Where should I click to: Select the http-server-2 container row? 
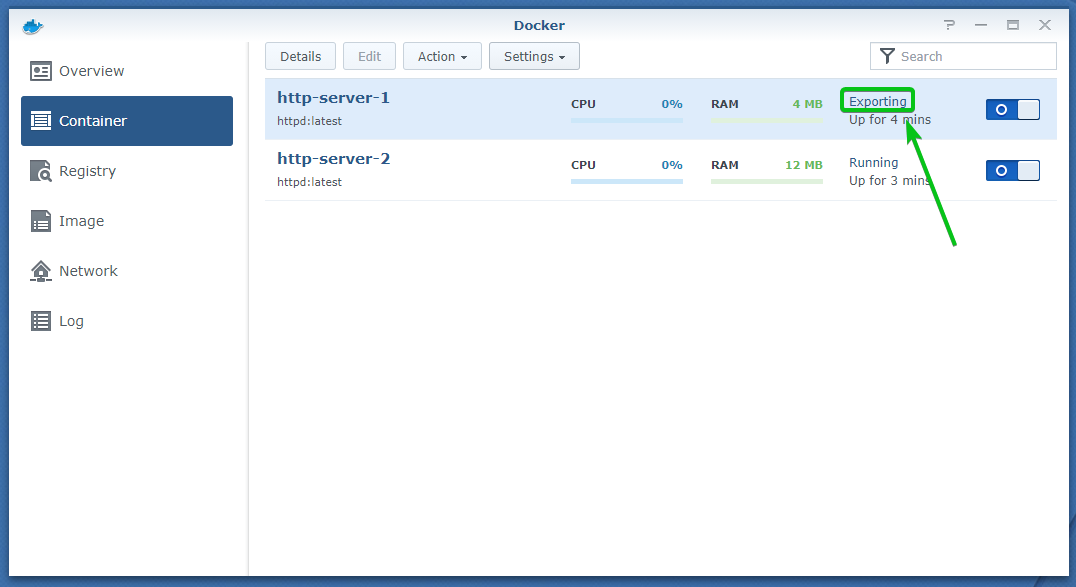click(x=450, y=170)
